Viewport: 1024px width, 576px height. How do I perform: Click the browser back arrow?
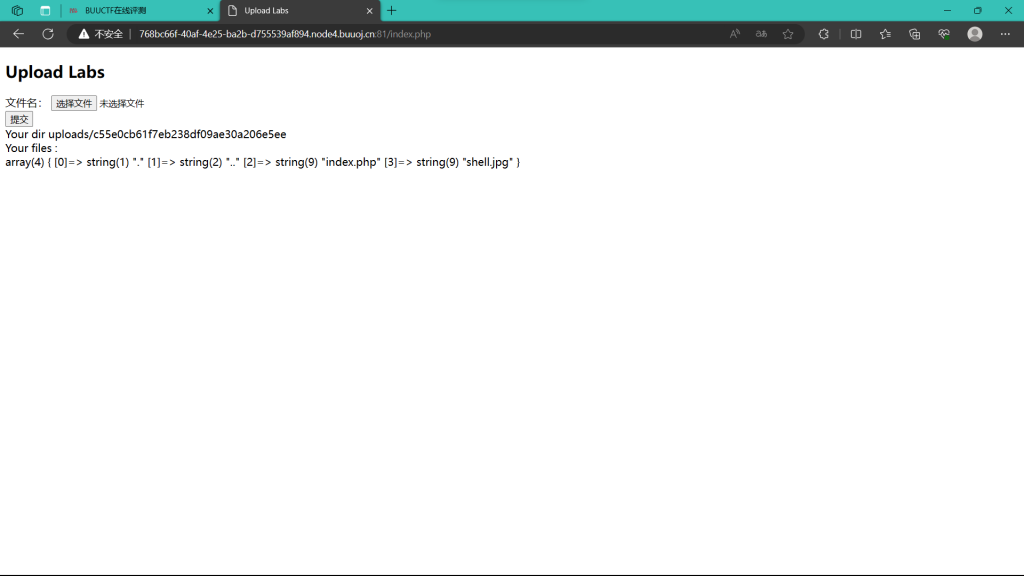(x=18, y=34)
